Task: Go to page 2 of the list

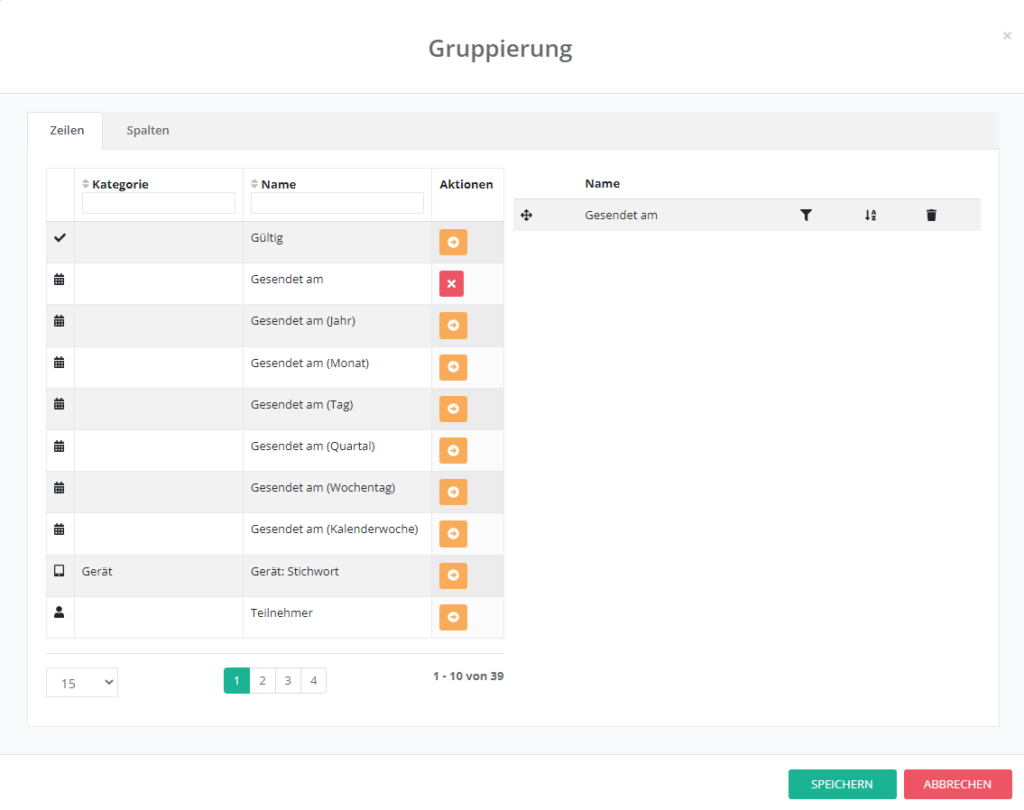Action: tap(262, 681)
